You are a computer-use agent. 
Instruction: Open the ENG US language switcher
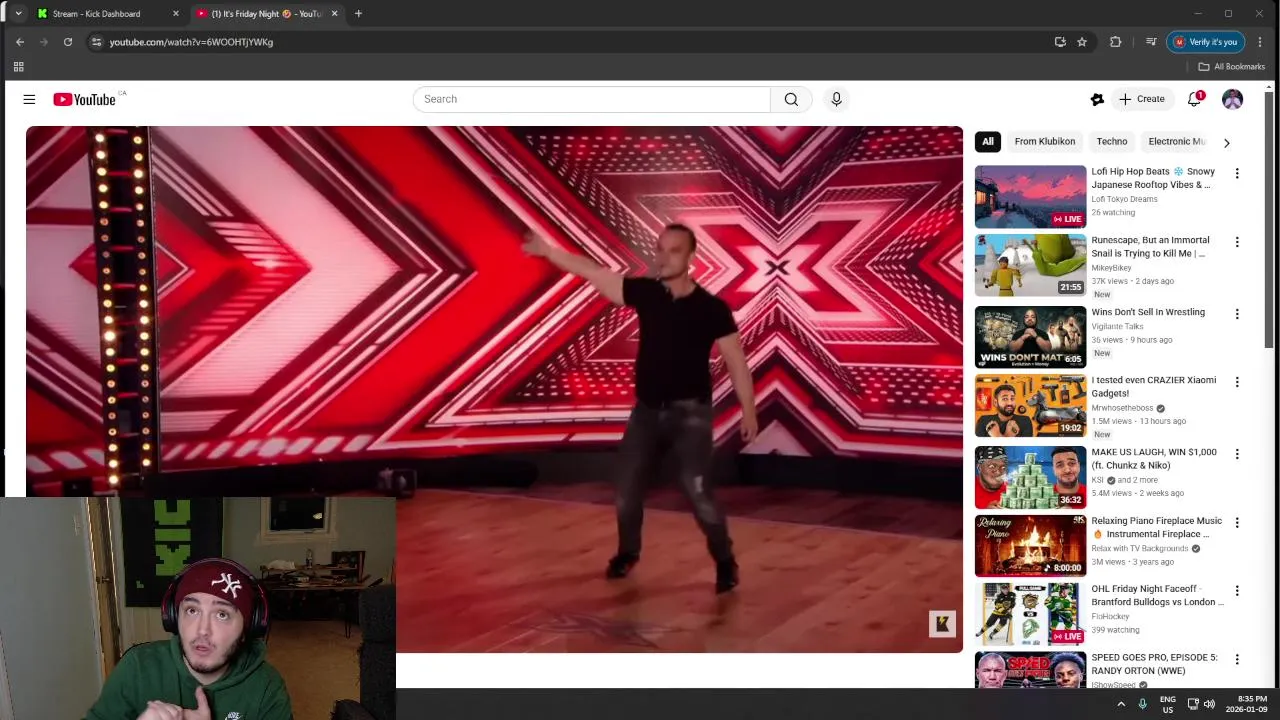[x=1167, y=704]
